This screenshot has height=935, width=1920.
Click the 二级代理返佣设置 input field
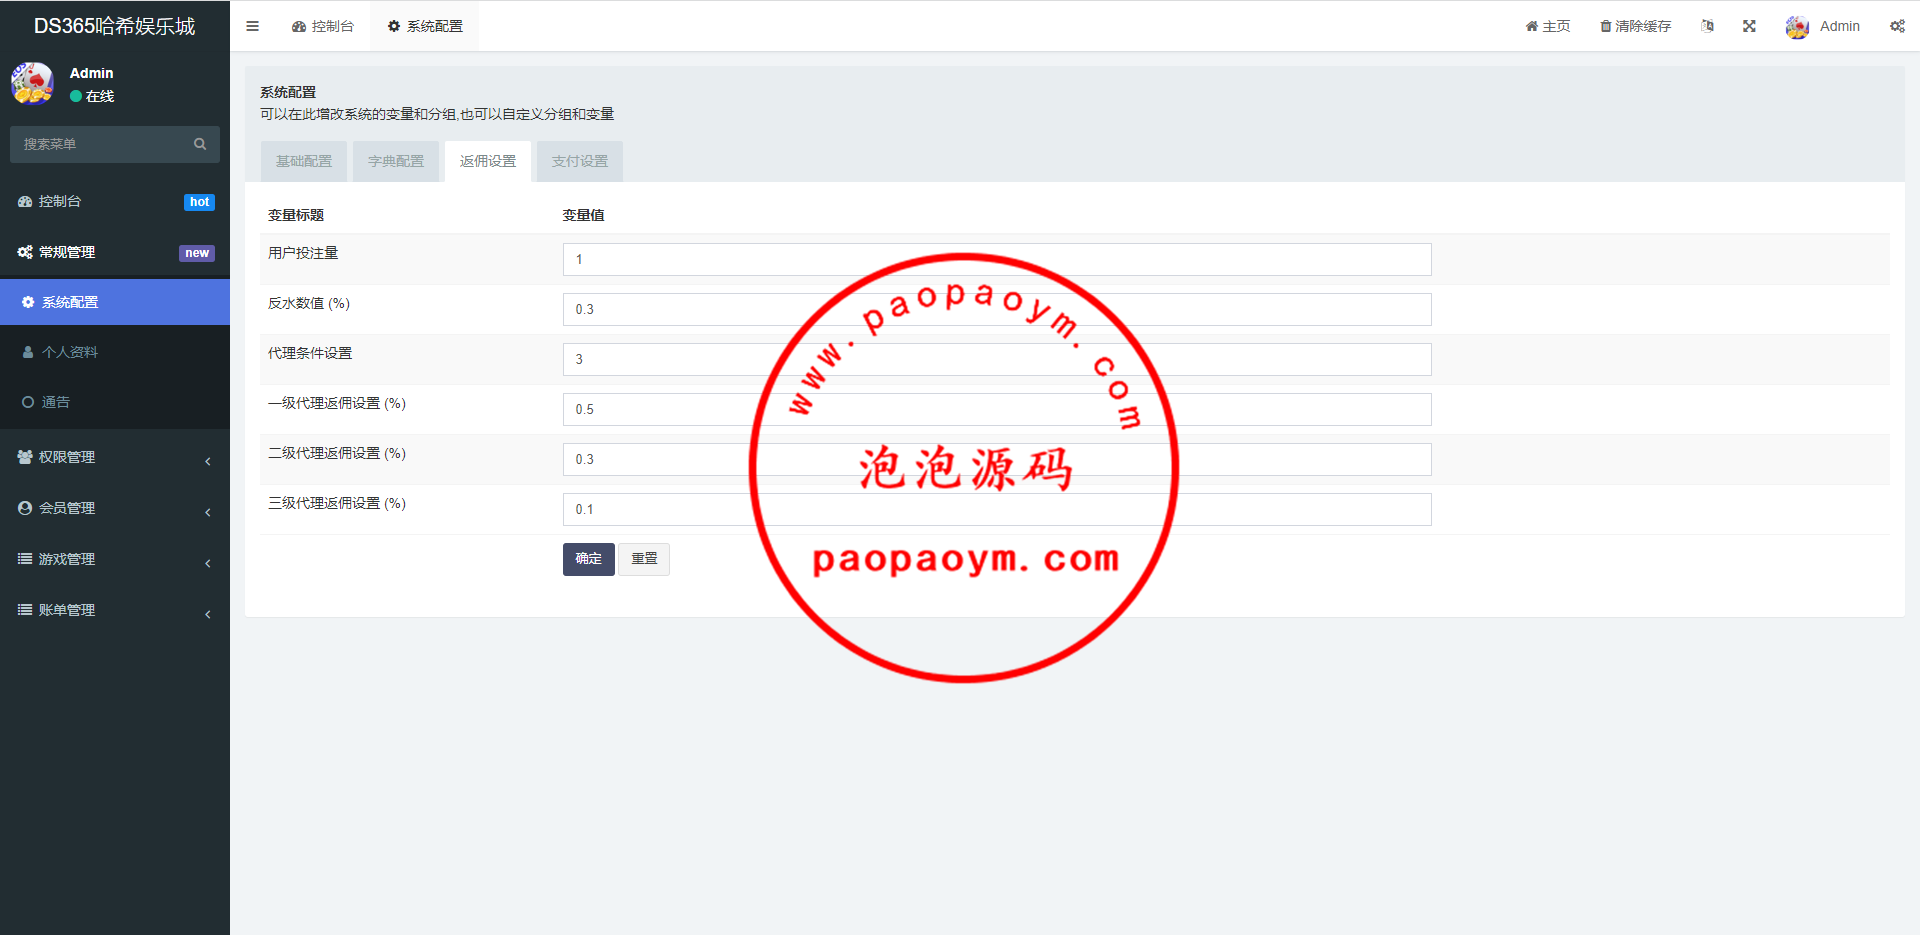pyautogui.click(x=997, y=459)
